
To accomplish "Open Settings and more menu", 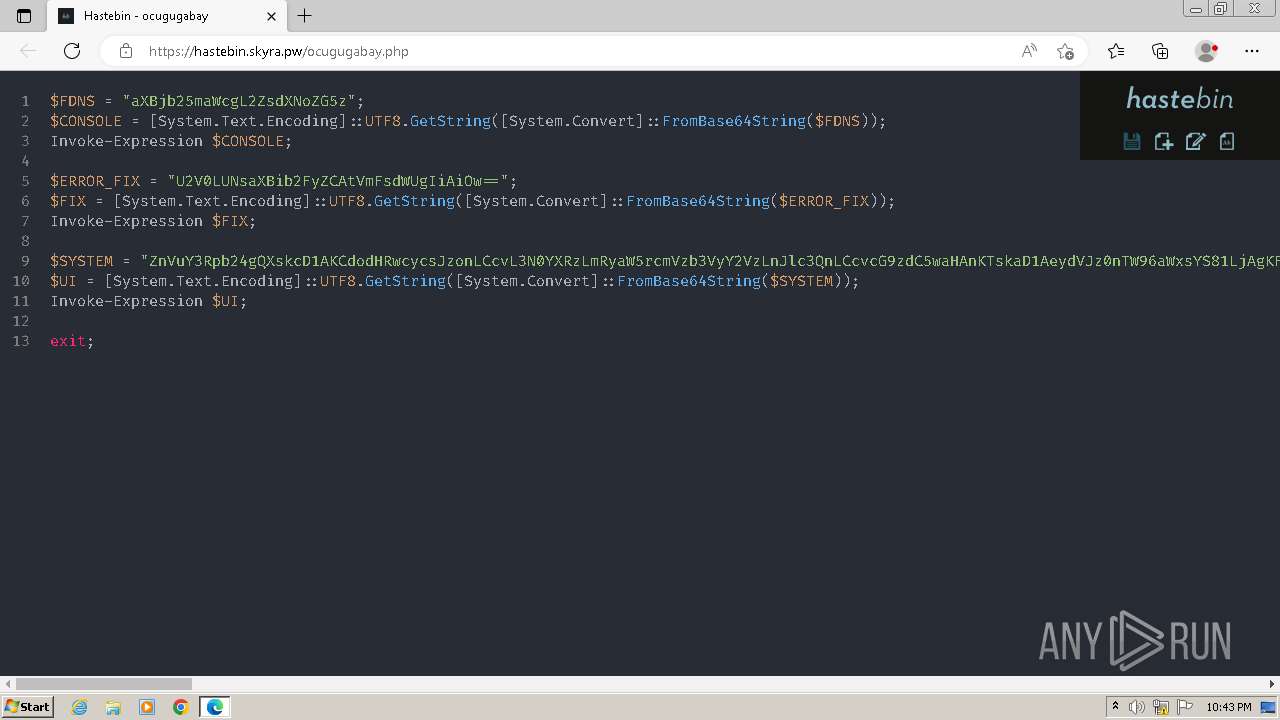I will coord(1252,51).
